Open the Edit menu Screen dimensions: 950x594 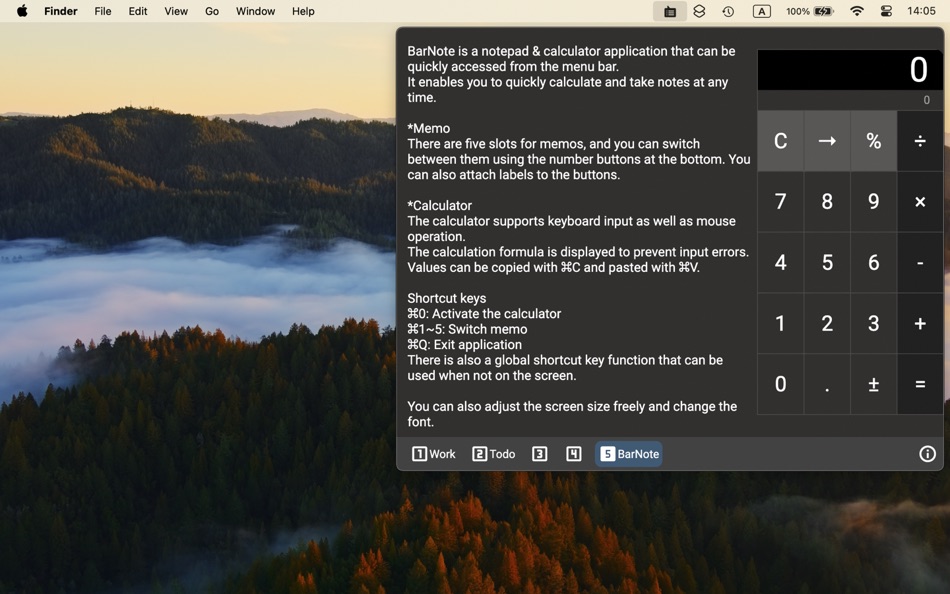(x=138, y=11)
